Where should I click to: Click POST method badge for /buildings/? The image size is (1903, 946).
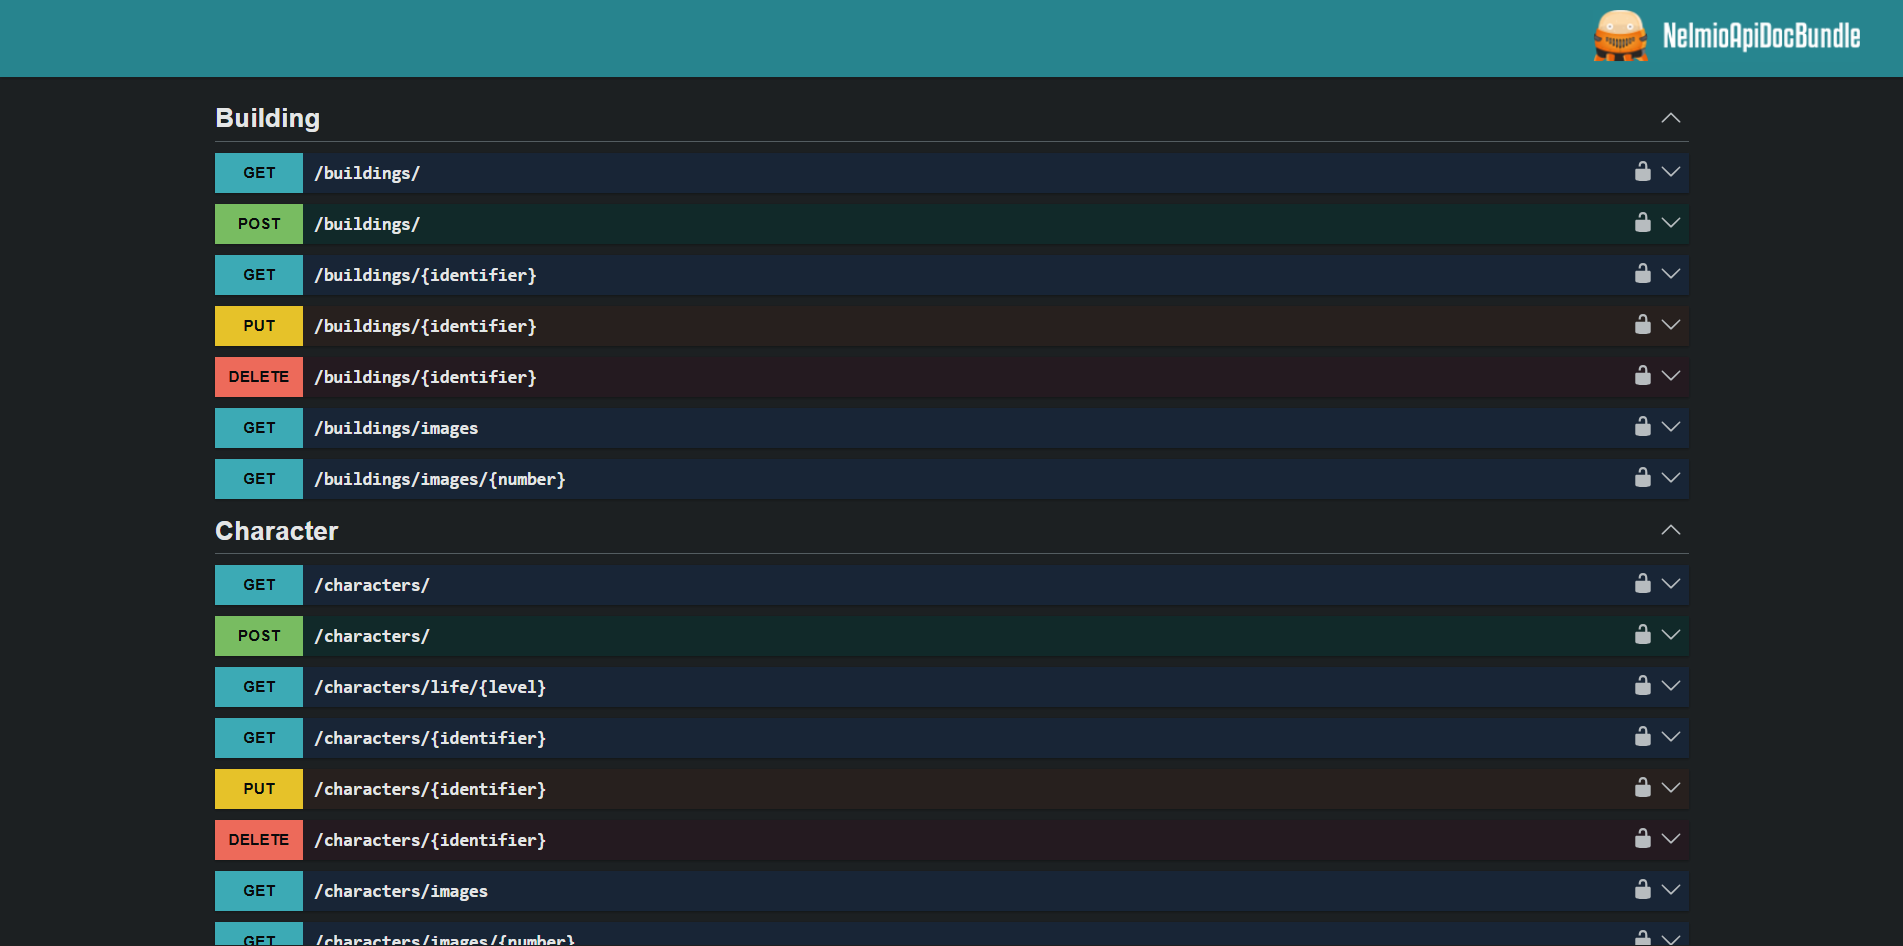point(259,224)
